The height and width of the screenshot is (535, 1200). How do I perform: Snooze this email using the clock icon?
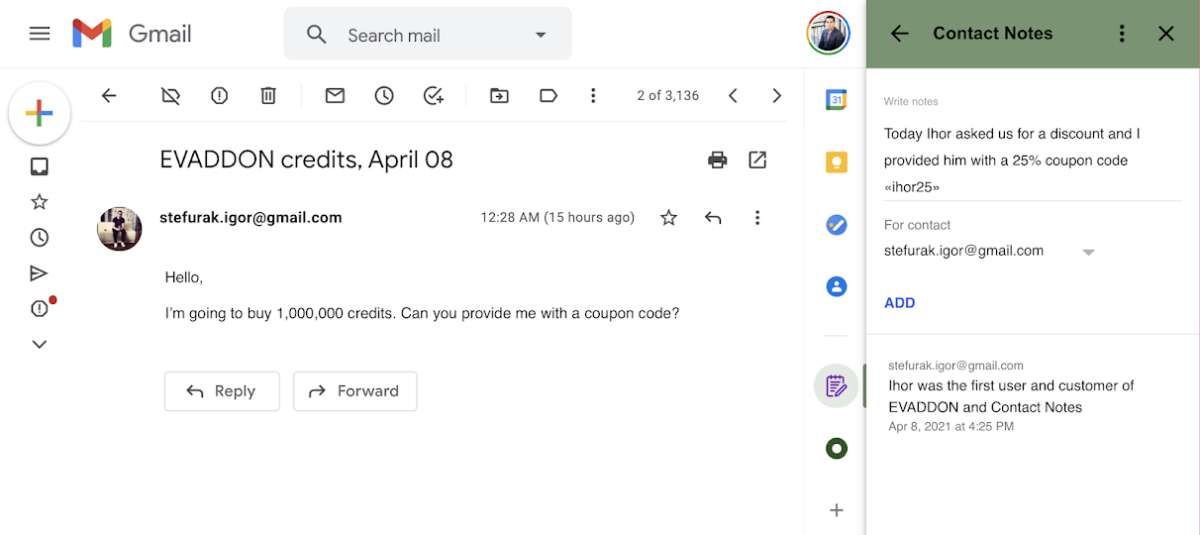384,96
